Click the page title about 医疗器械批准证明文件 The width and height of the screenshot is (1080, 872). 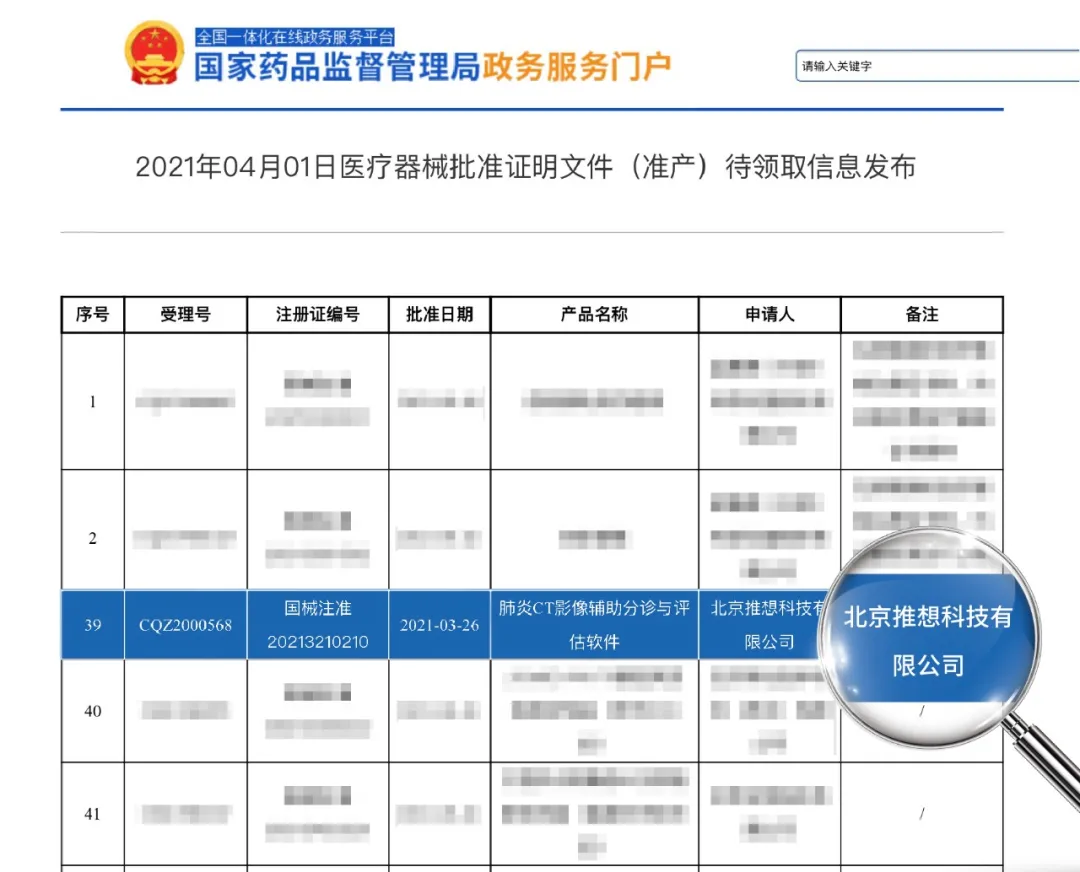click(528, 168)
